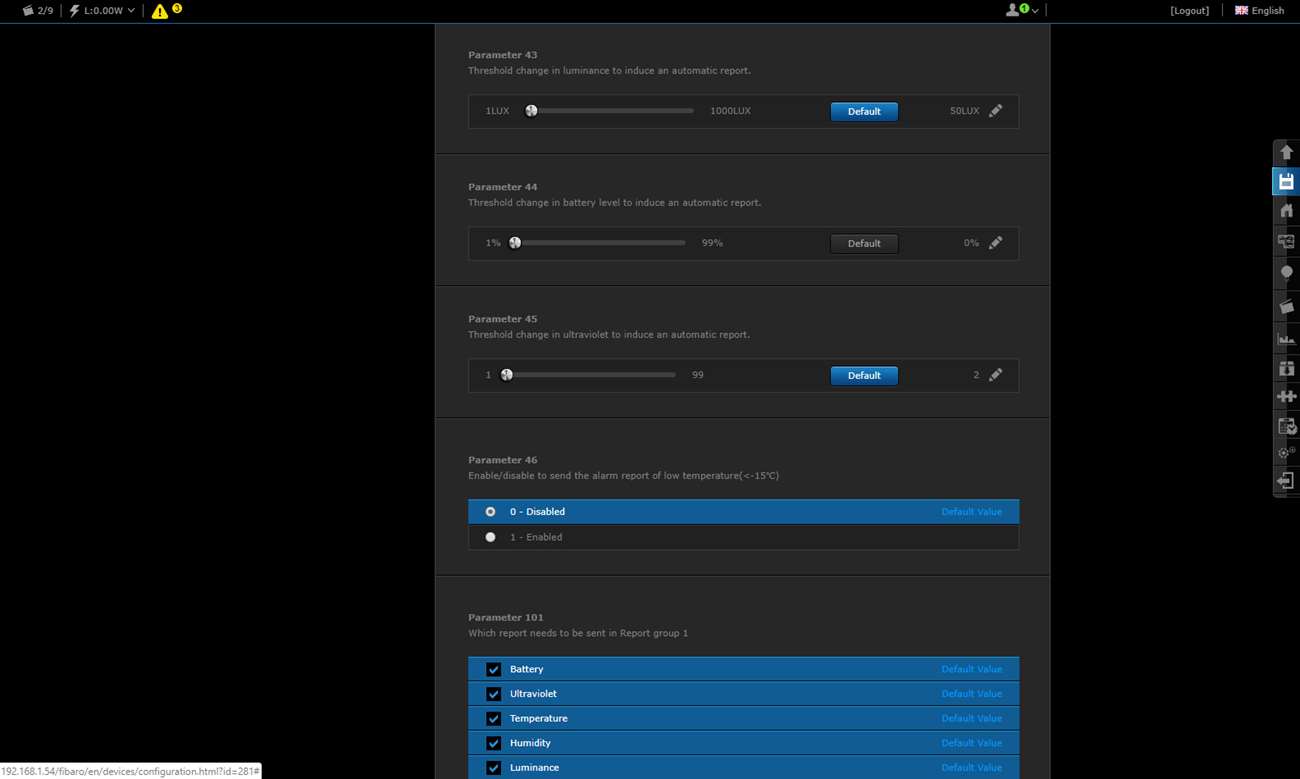Click the save floppy disk icon

tap(1286, 182)
